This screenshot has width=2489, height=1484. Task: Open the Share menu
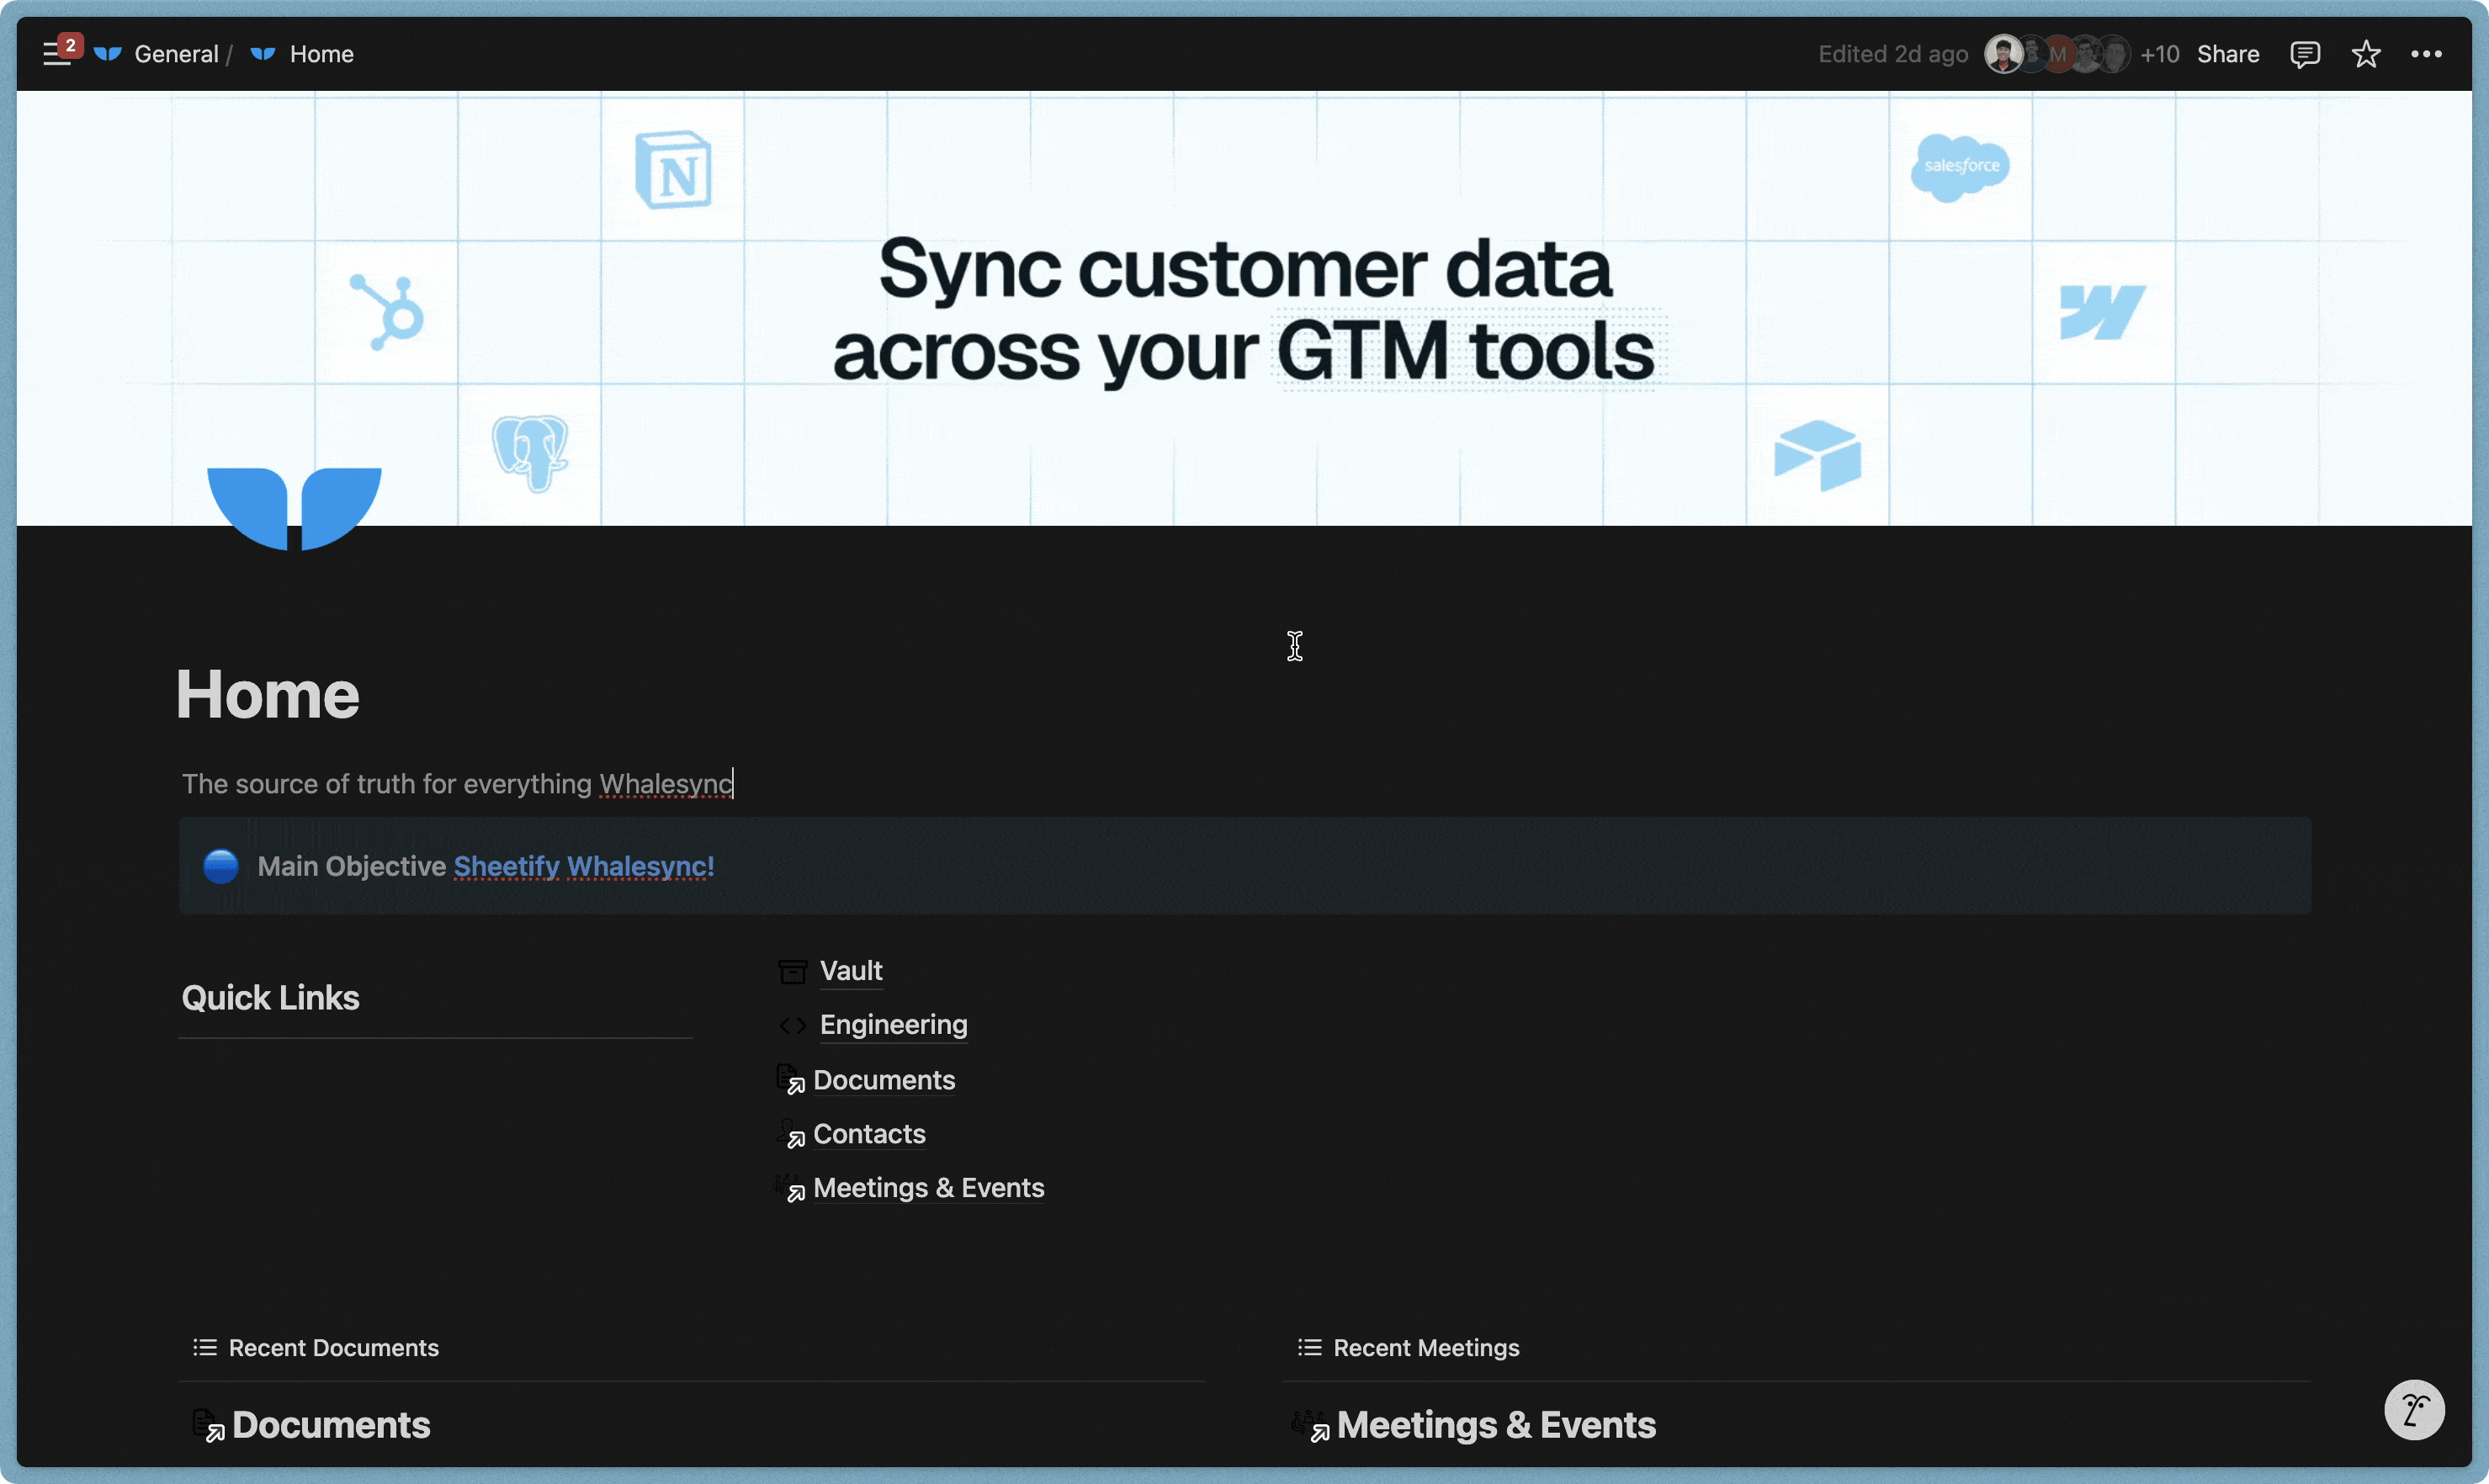pyautogui.click(x=2227, y=54)
